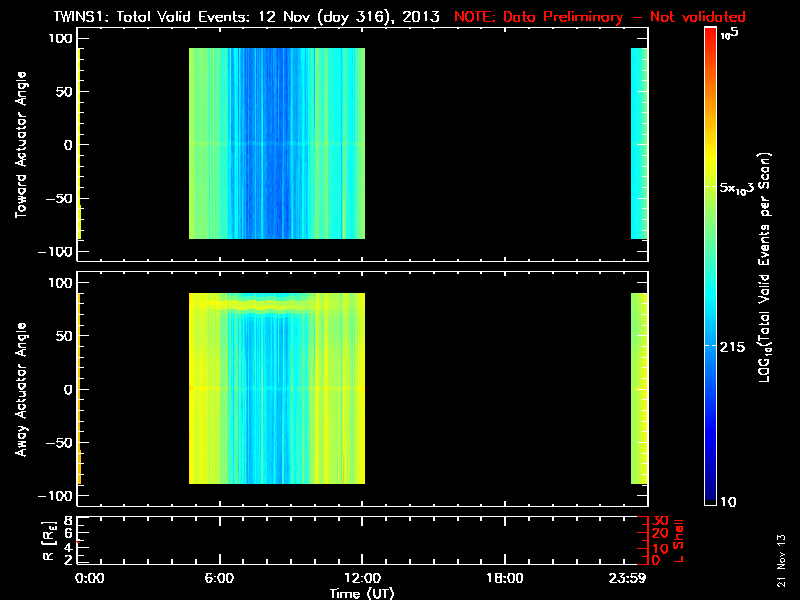
Task: Click the 18:00 time tick label
Action: [505, 578]
